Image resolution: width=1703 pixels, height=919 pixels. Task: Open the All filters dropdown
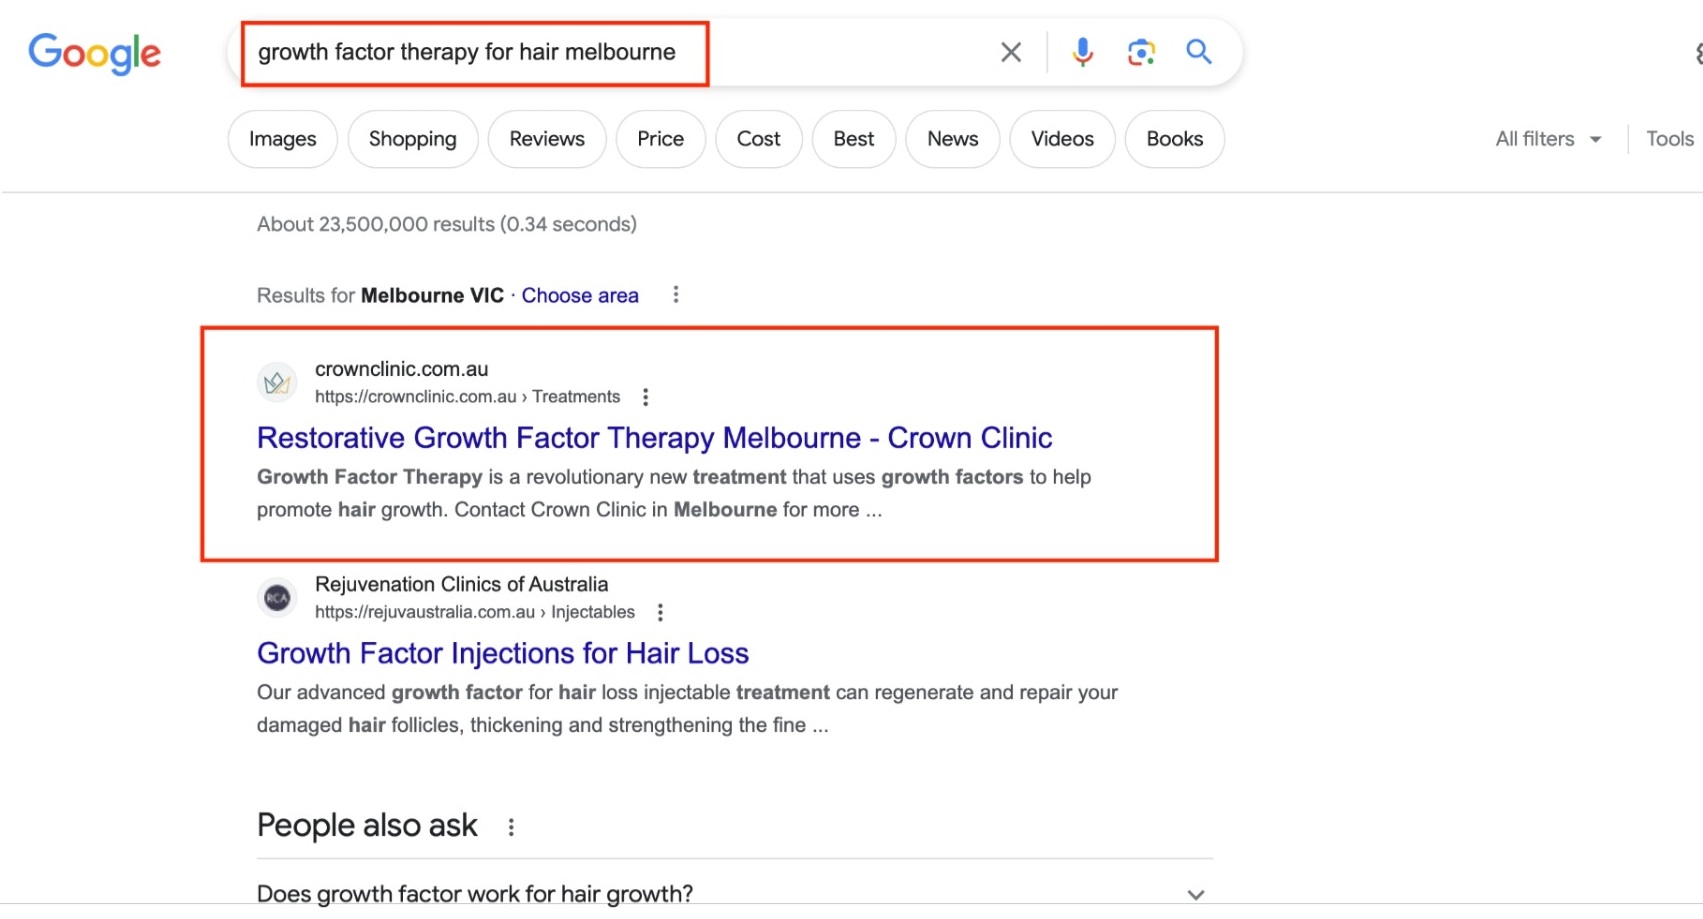click(x=1548, y=139)
